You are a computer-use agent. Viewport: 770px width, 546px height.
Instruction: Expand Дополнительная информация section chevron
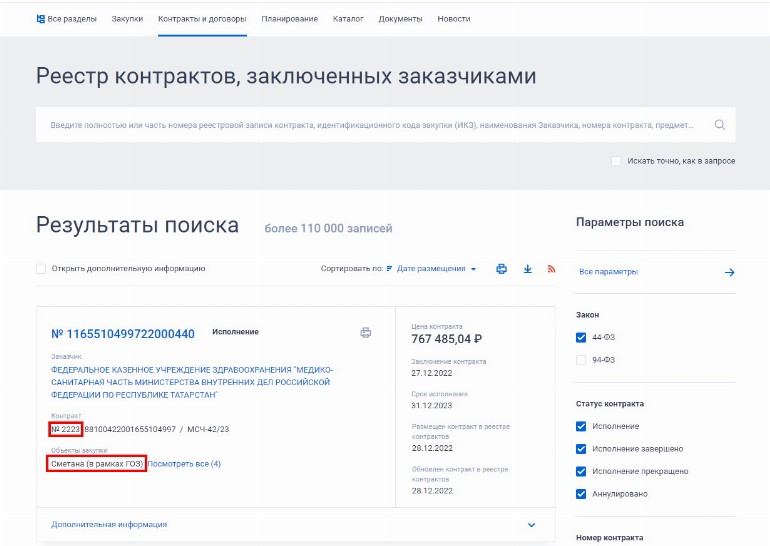(531, 524)
